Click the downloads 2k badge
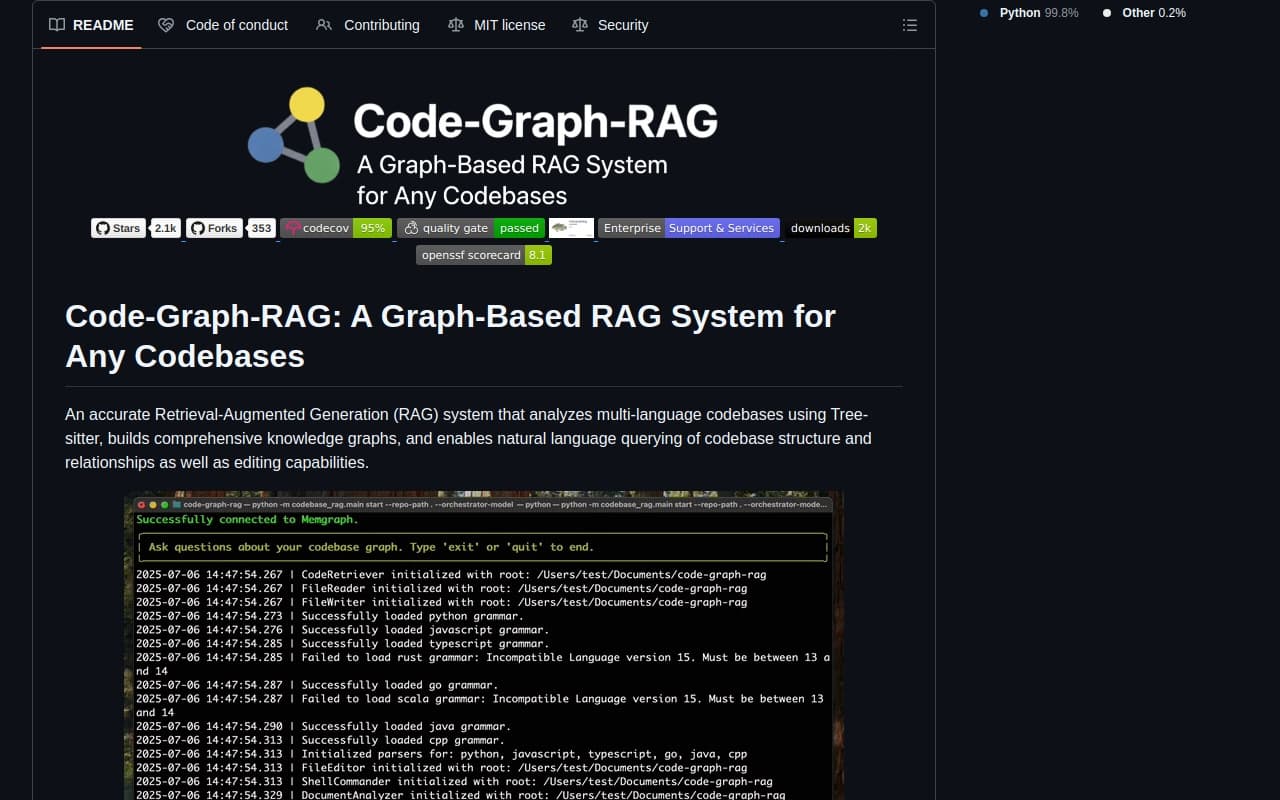The height and width of the screenshot is (800, 1280). [x=833, y=228]
